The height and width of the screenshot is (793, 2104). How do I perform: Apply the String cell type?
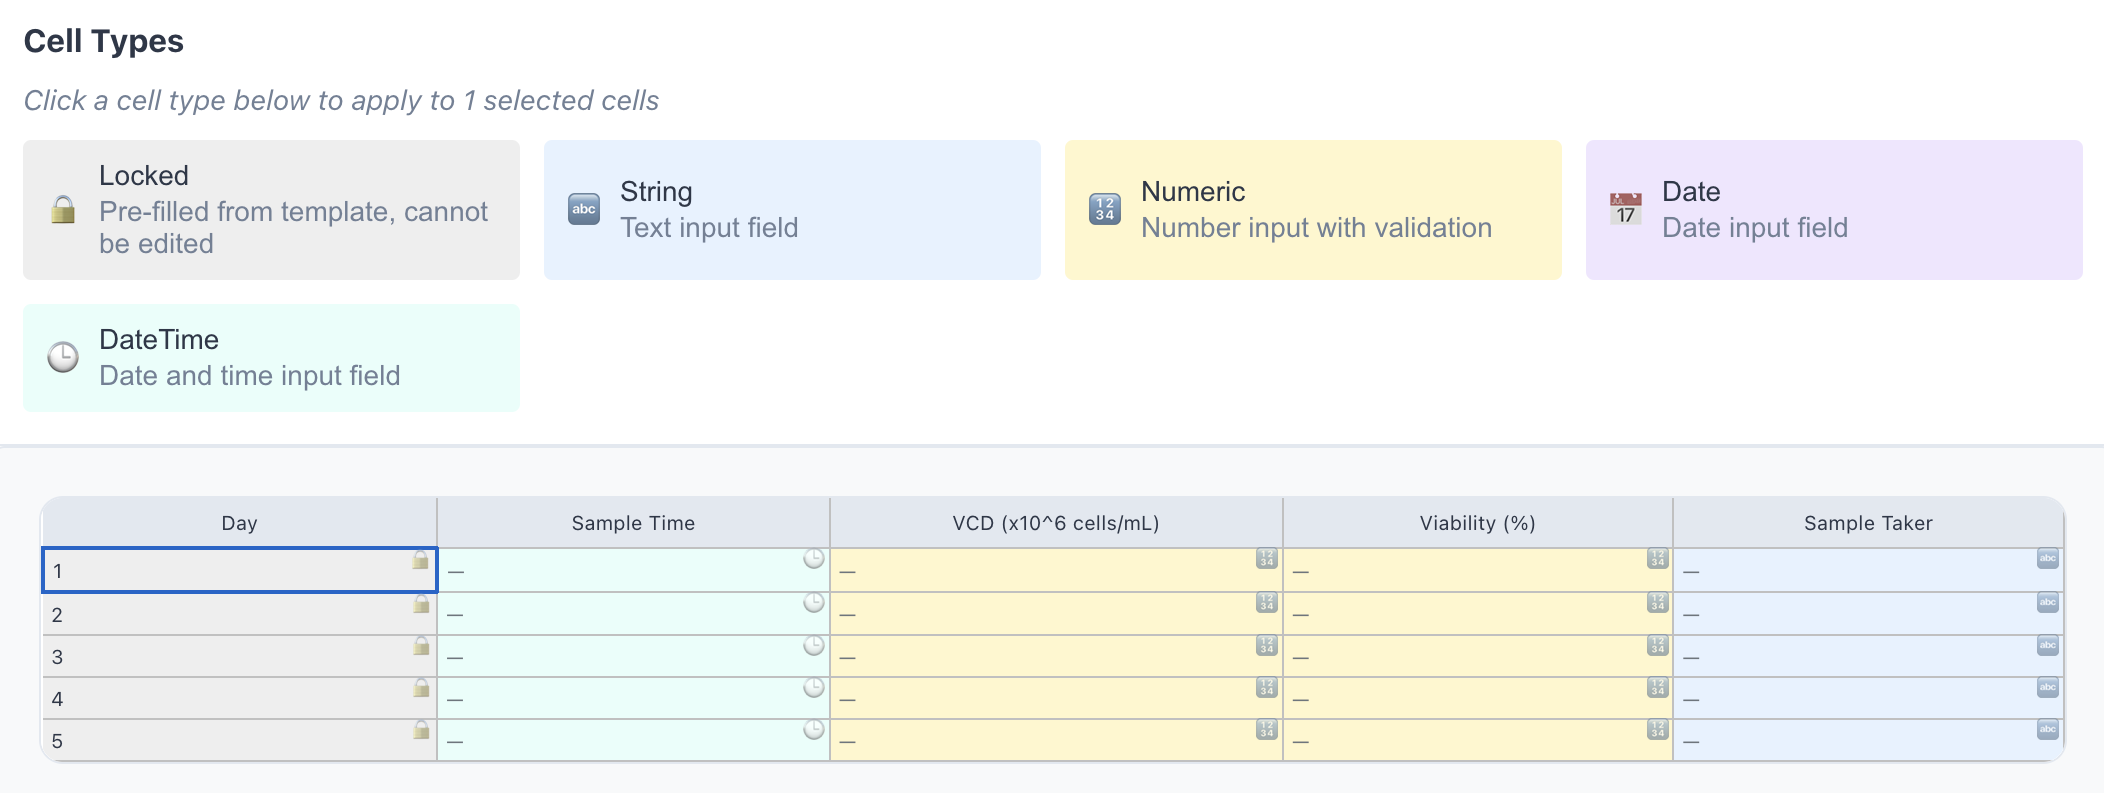[x=792, y=210]
